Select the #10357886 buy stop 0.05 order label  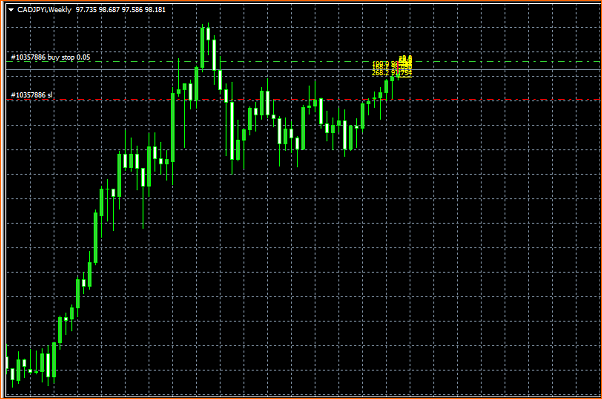(51, 58)
